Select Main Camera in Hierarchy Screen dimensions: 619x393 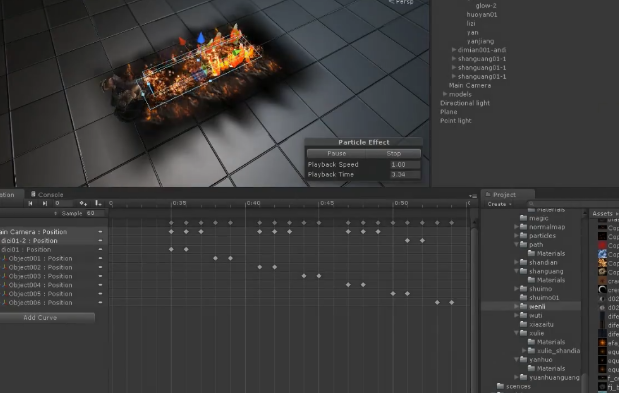tap(470, 86)
